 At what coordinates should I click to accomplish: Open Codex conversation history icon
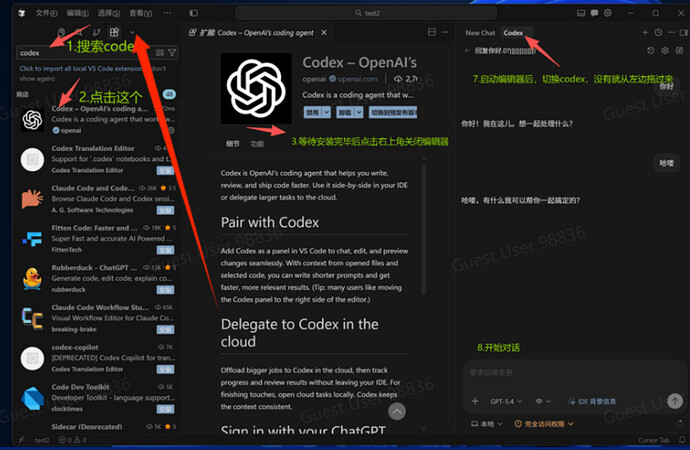pos(650,51)
